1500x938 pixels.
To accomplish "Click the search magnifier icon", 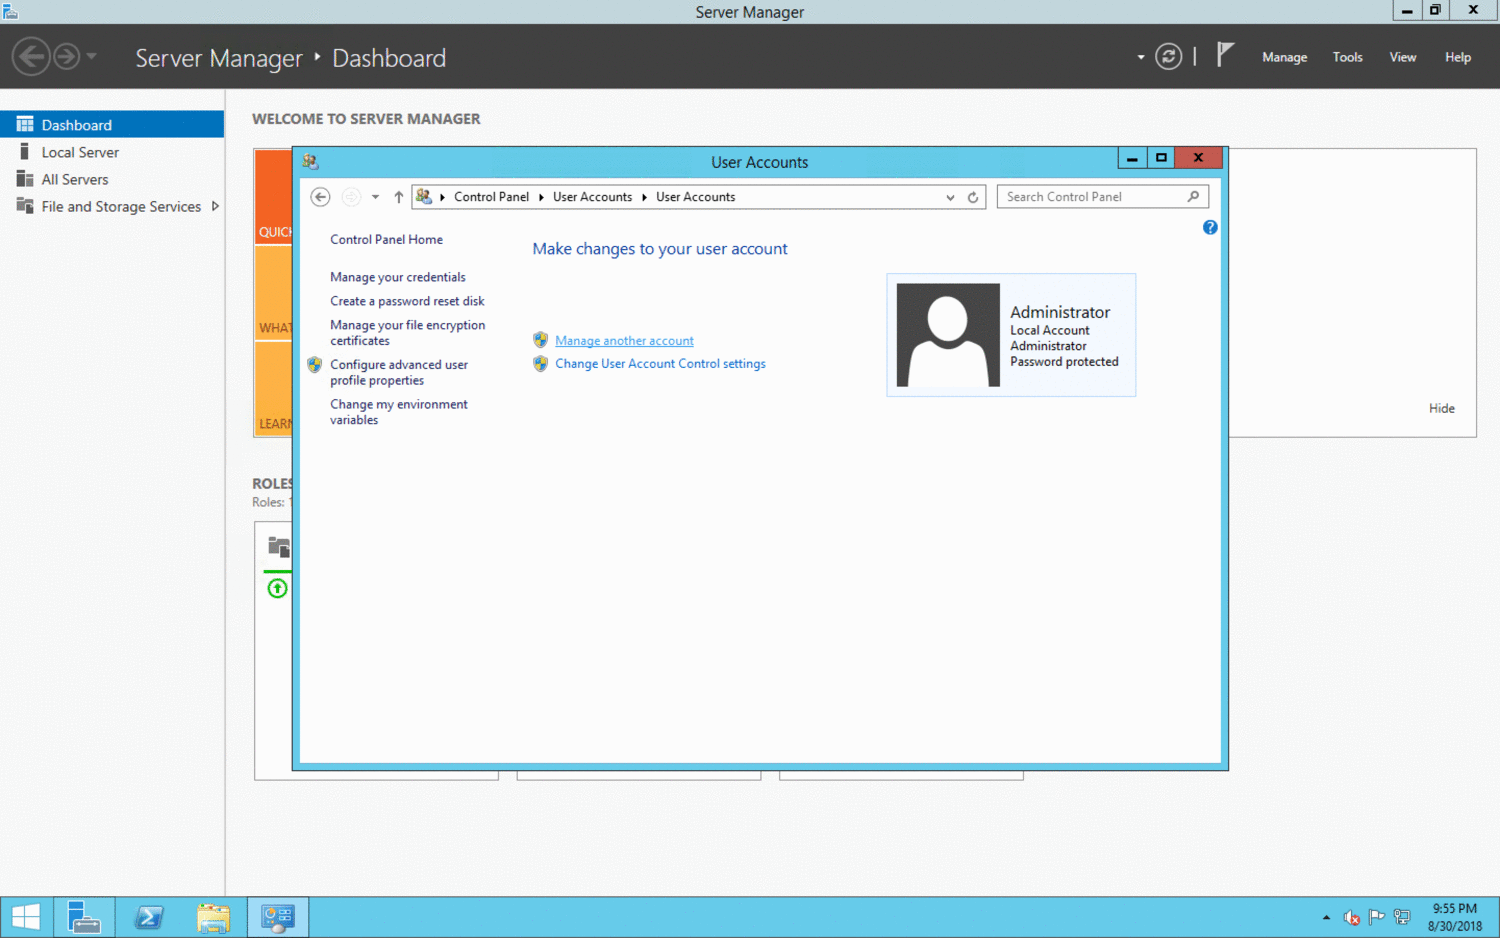I will coord(1193,196).
